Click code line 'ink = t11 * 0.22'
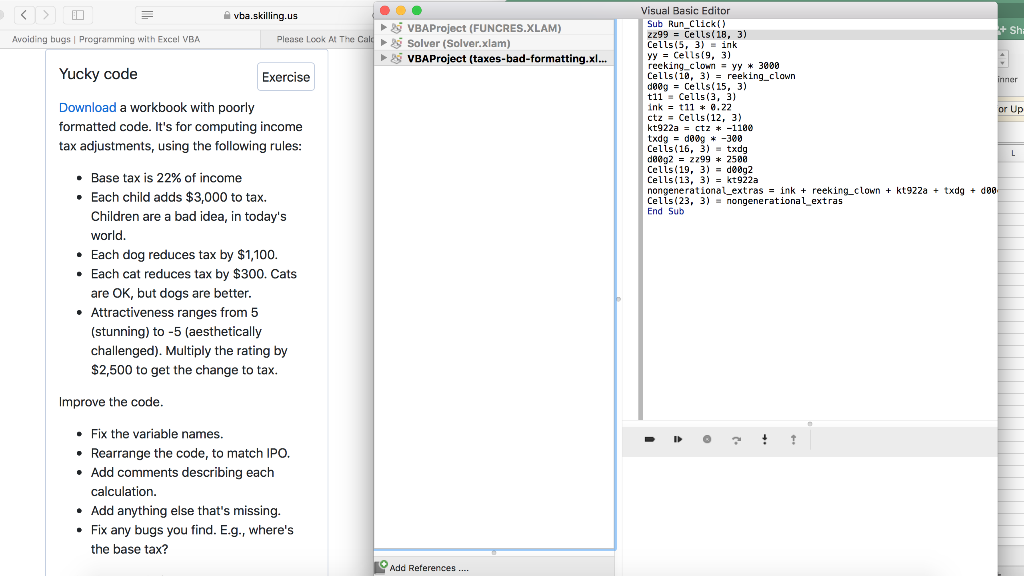This screenshot has width=1024, height=576. (x=690, y=108)
